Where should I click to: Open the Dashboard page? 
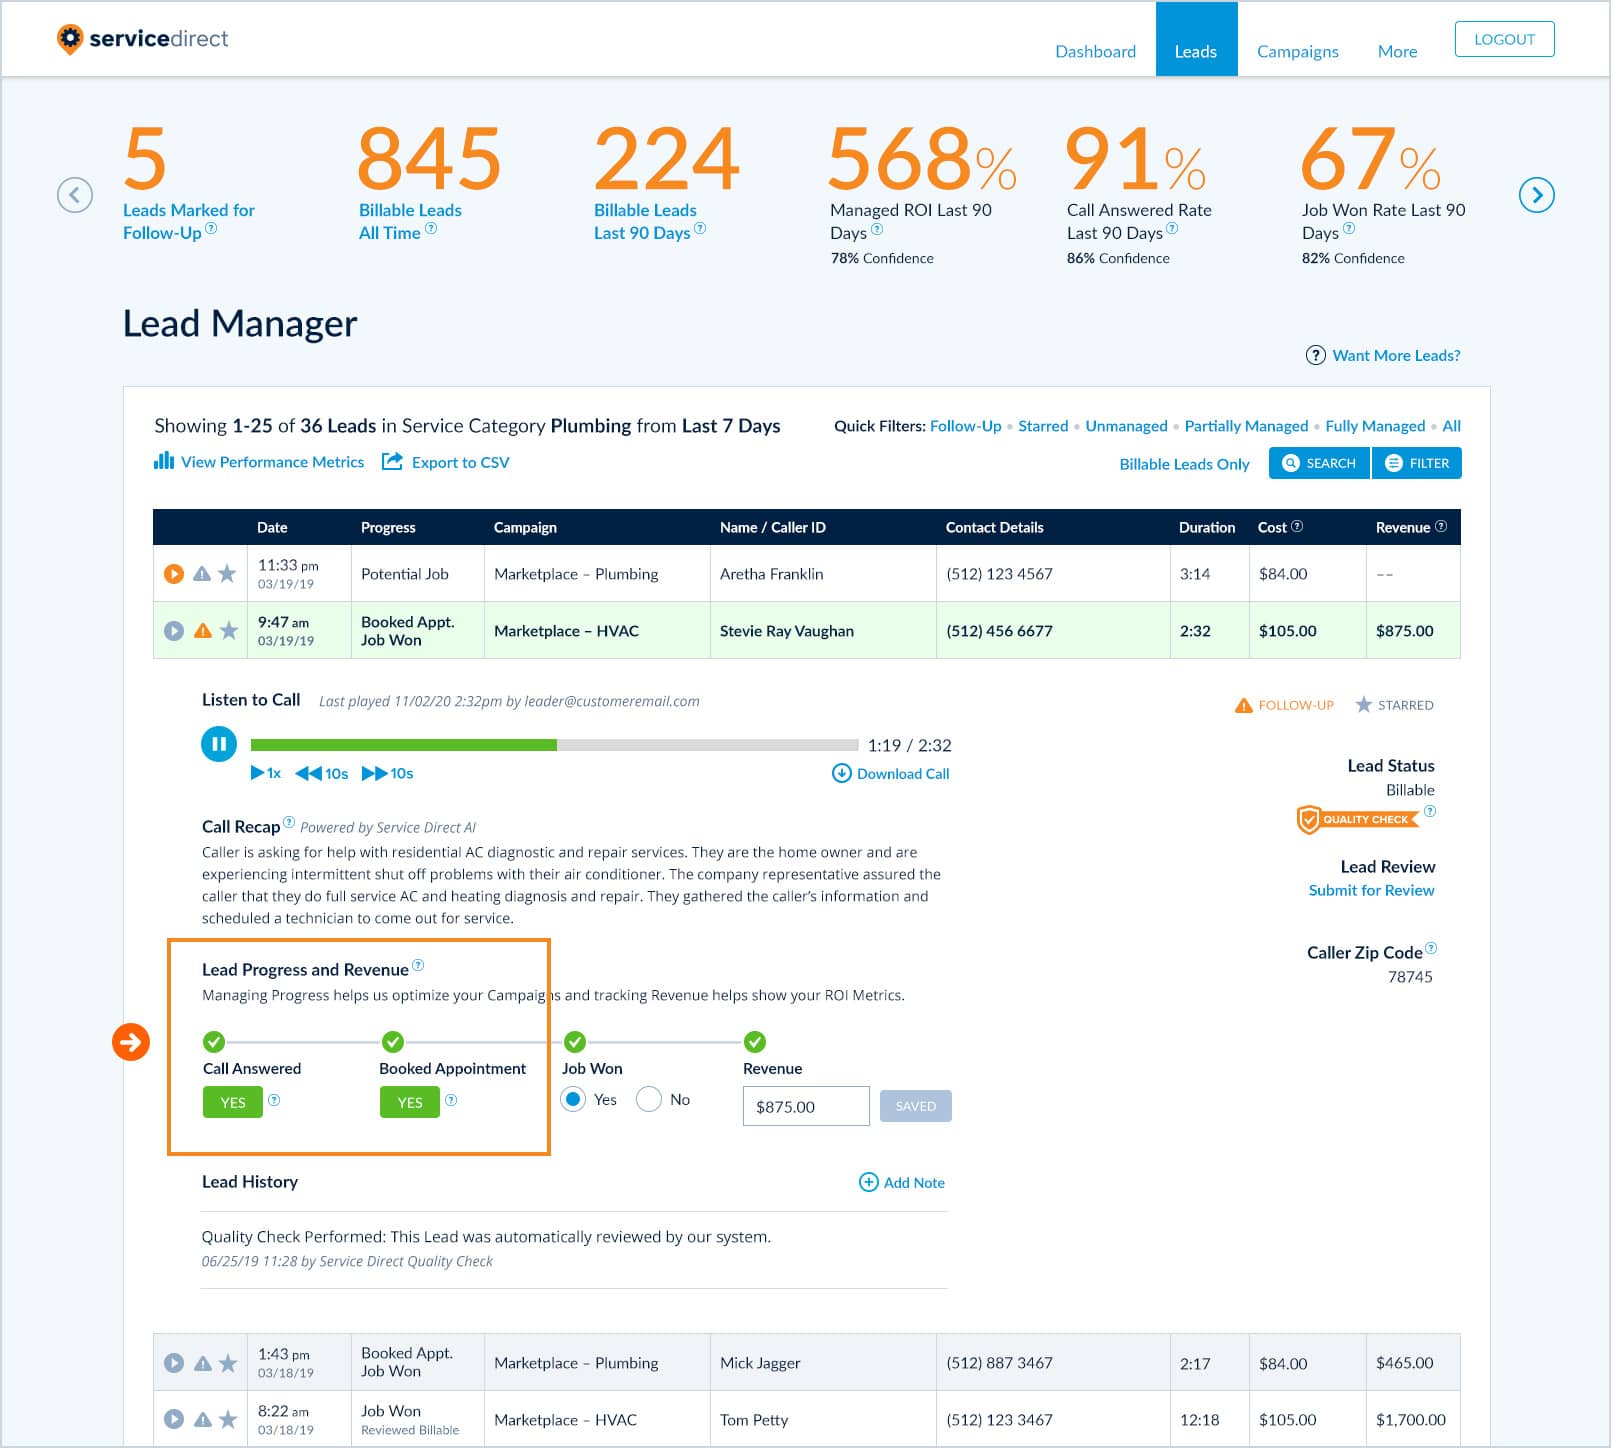(1095, 51)
